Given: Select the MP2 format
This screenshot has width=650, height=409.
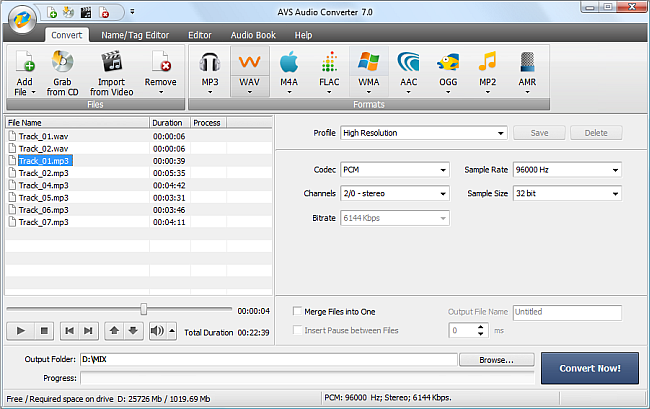Looking at the screenshot, I should pos(488,72).
